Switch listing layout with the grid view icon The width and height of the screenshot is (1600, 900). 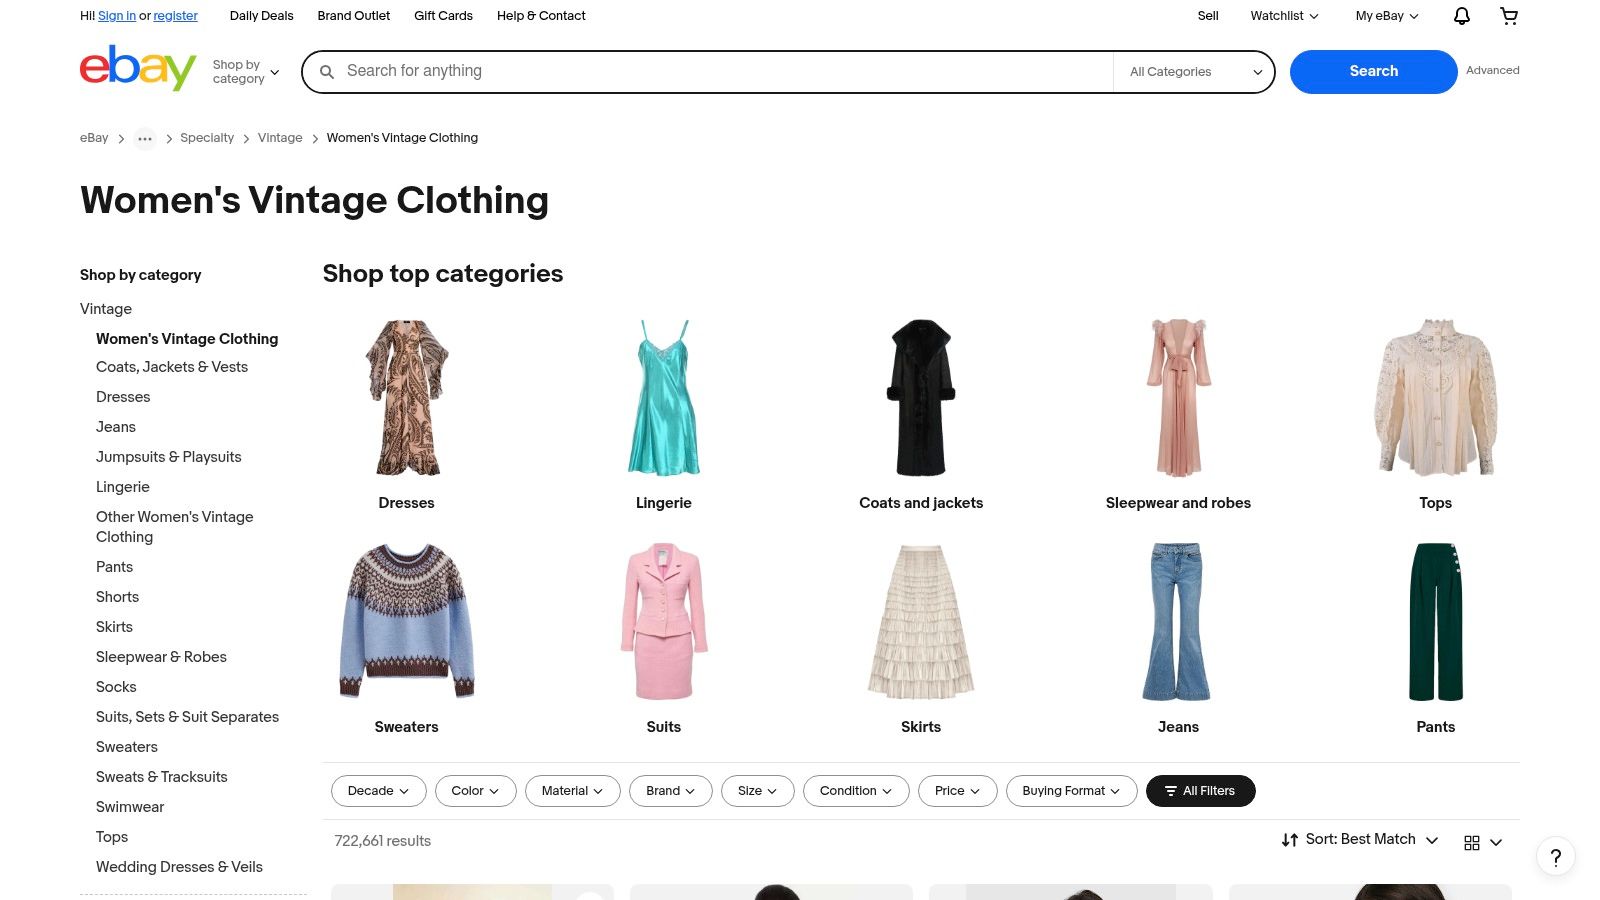pyautogui.click(x=1472, y=843)
